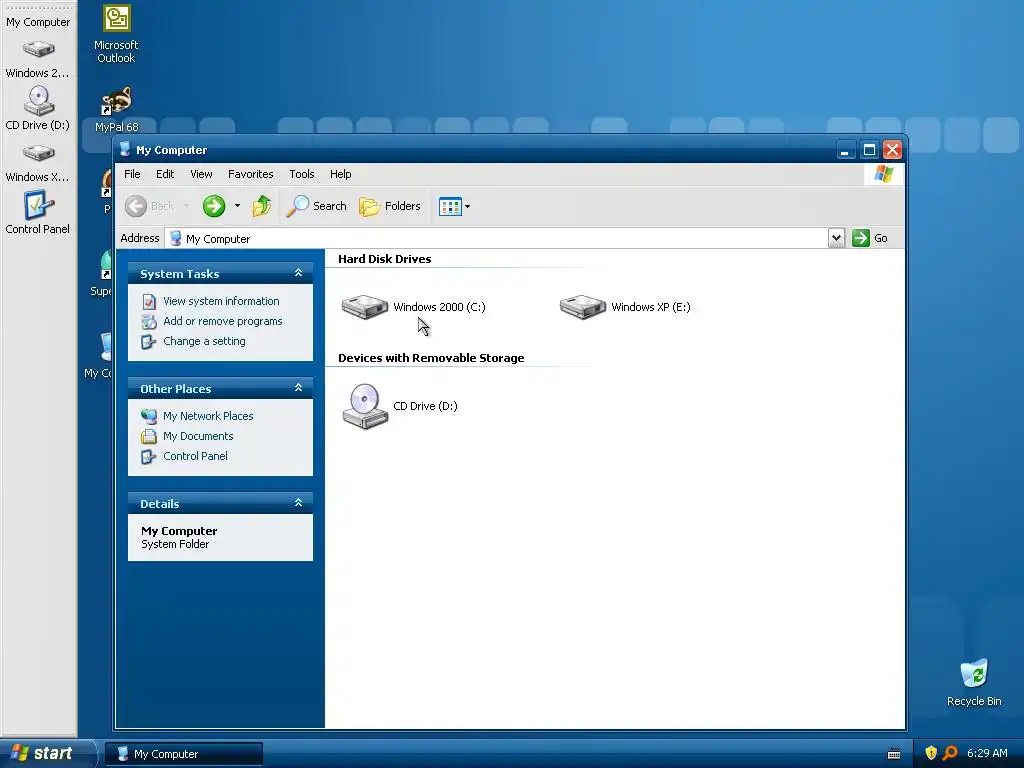Viewport: 1024px width, 768px height.
Task: Open Search from the toolbar
Action: tap(317, 206)
